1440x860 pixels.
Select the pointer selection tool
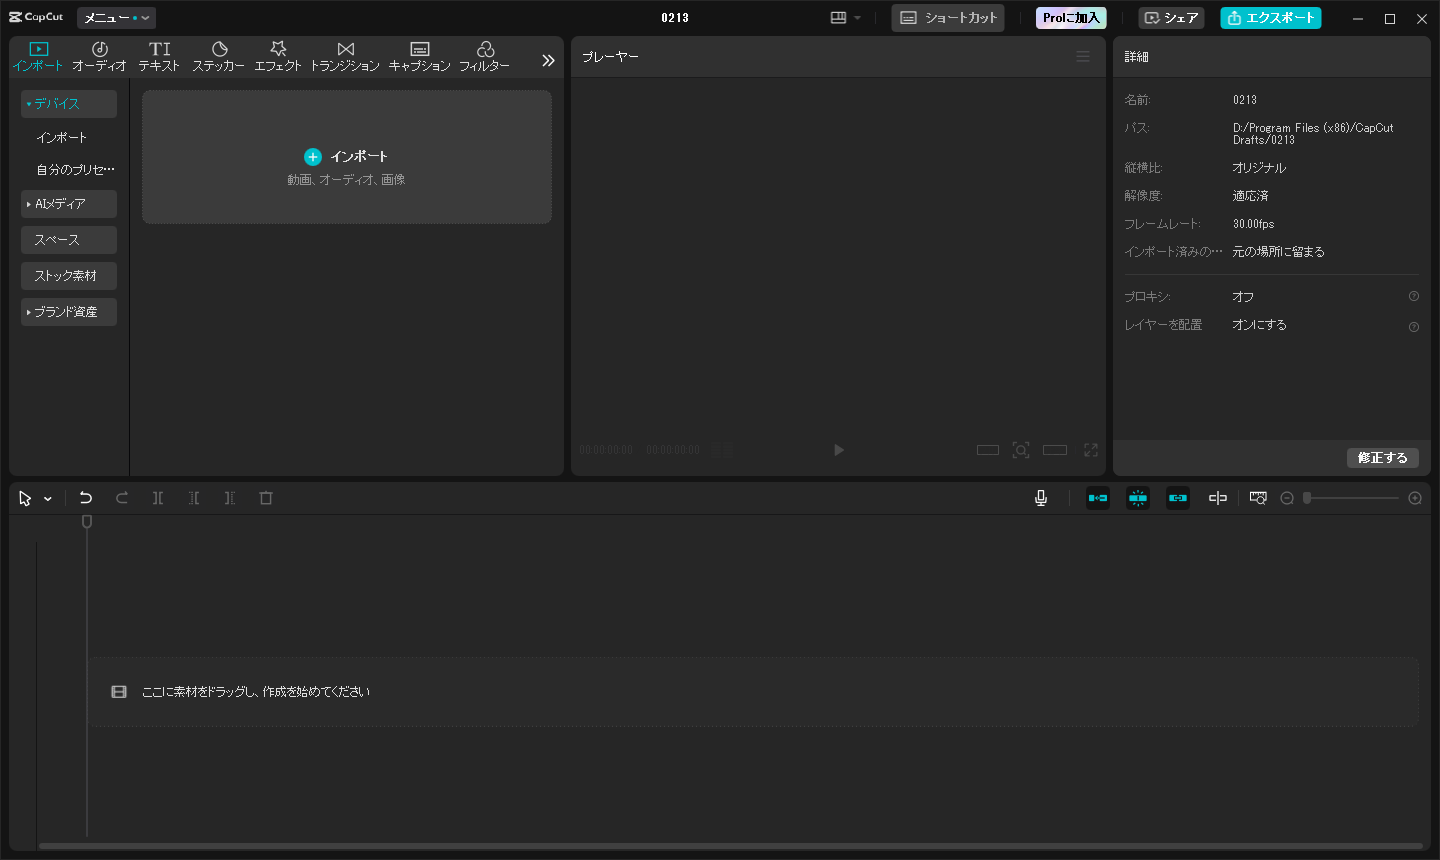(25, 498)
